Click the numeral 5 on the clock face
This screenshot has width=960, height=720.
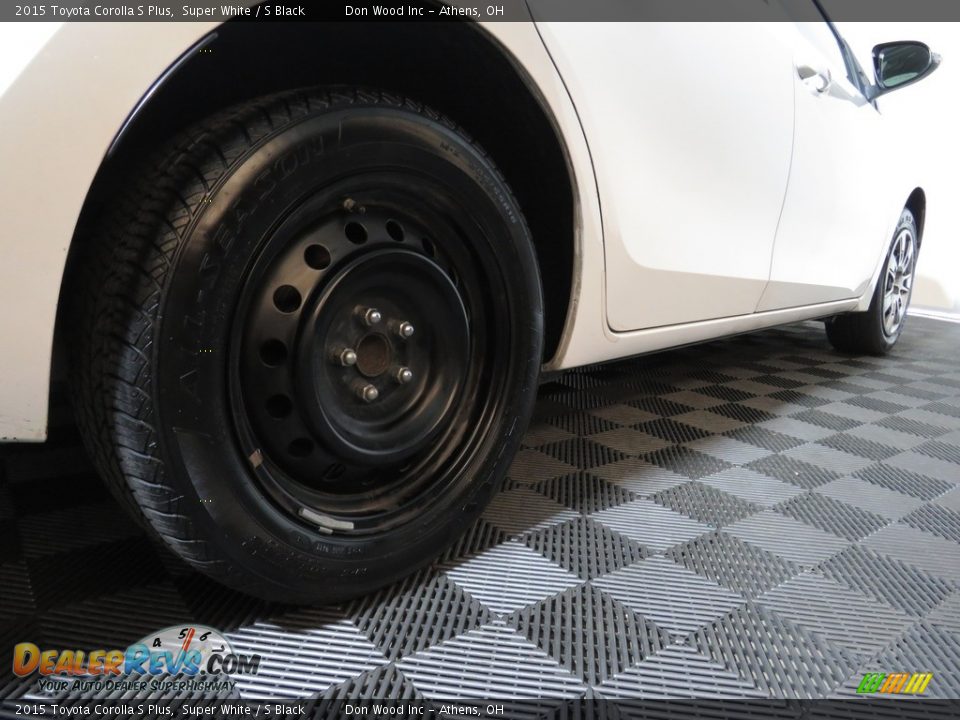(x=183, y=632)
